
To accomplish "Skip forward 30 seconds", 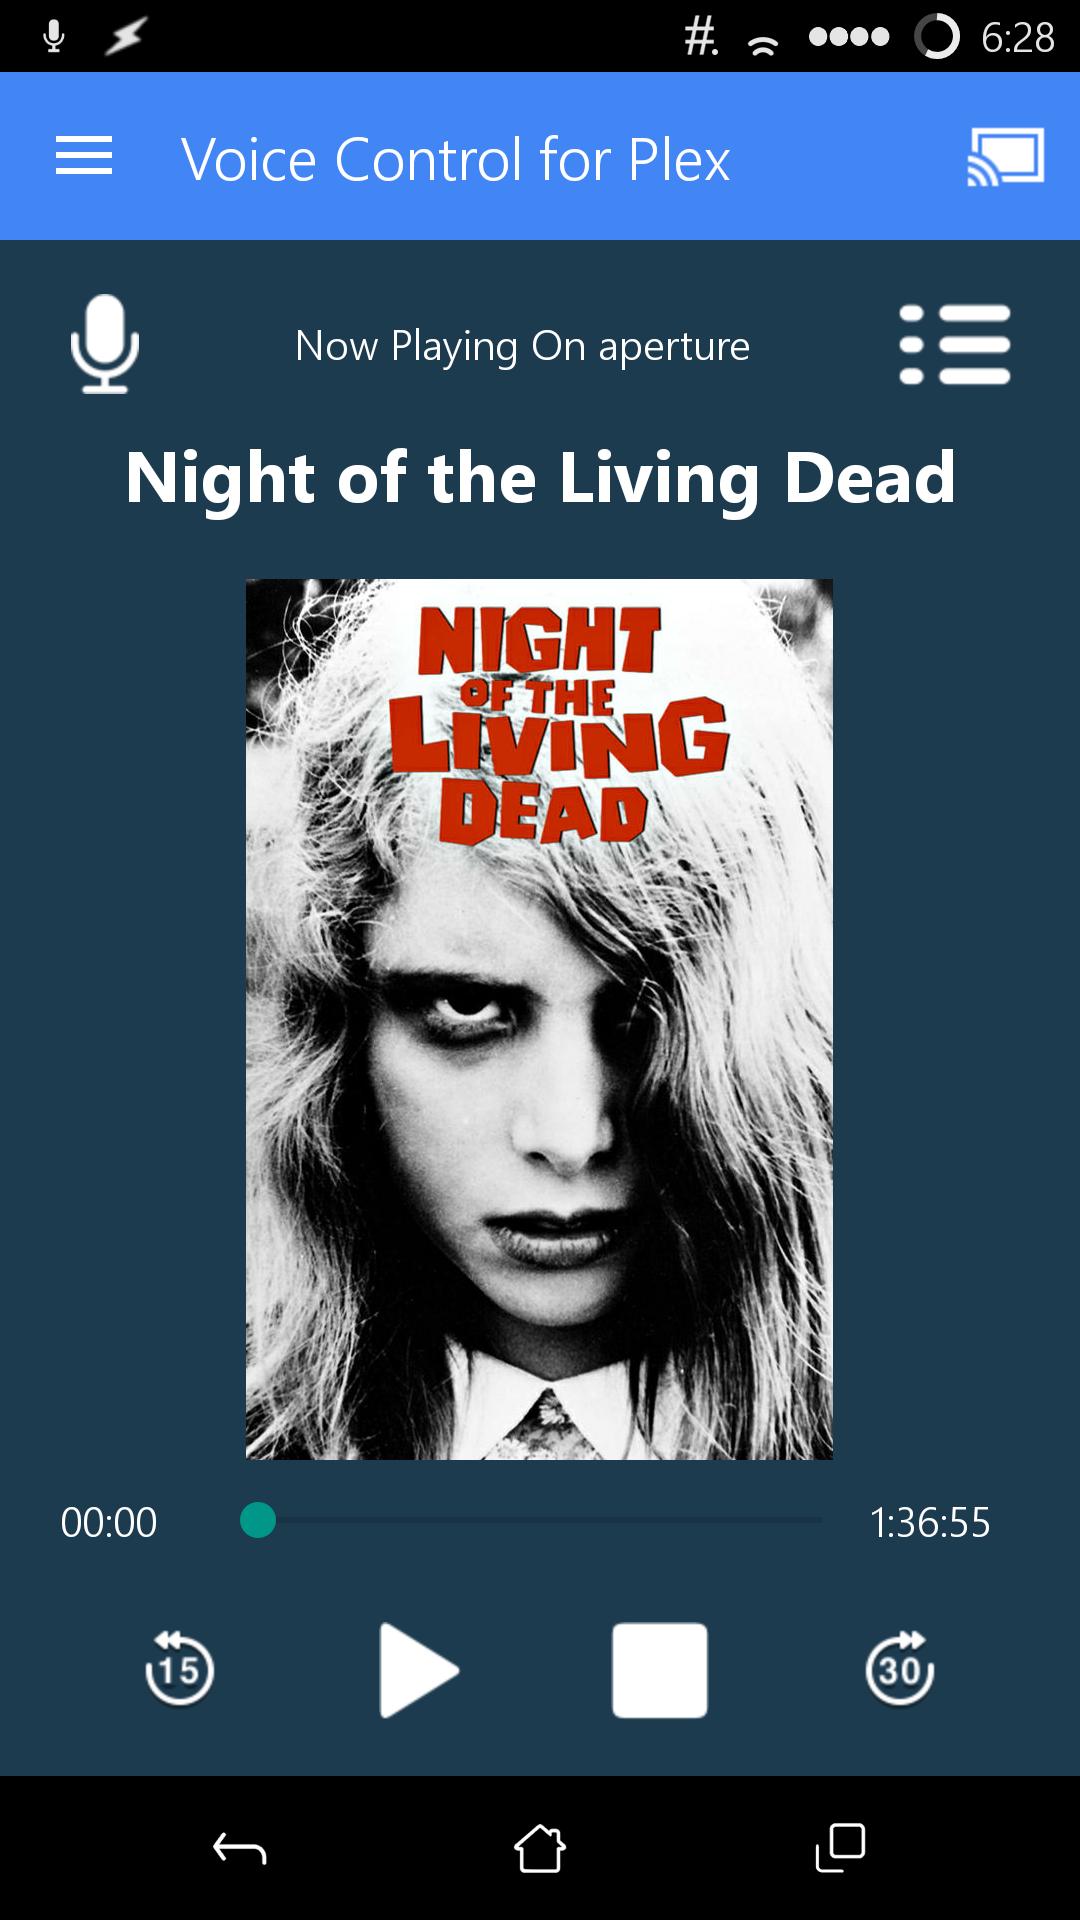I will 900,1669.
